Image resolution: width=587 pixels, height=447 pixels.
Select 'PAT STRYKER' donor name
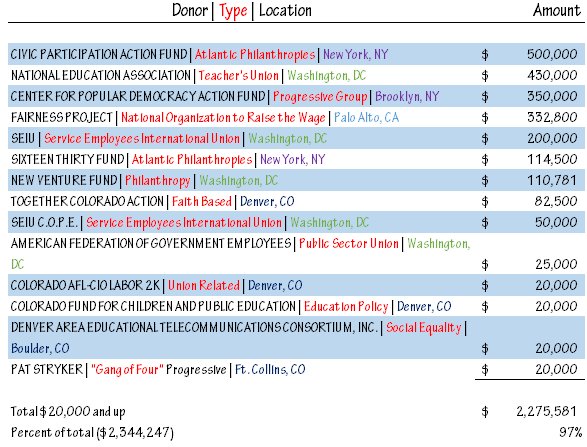click(x=47, y=370)
